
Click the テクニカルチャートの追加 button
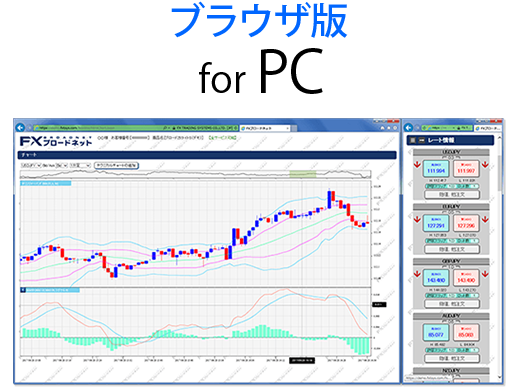[x=116, y=165]
